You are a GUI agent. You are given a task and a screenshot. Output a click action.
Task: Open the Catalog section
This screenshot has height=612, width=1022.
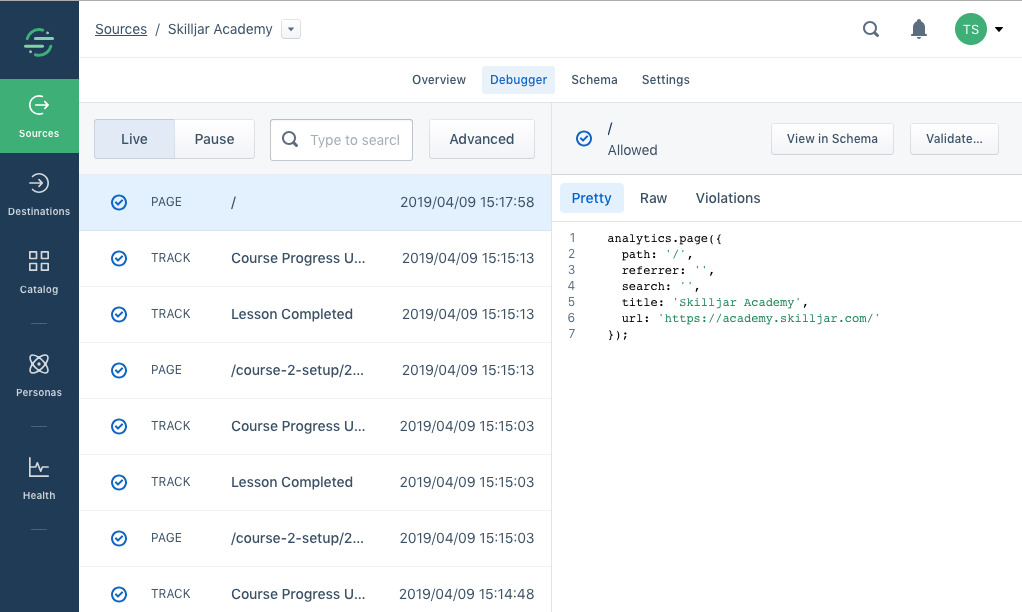(x=39, y=272)
